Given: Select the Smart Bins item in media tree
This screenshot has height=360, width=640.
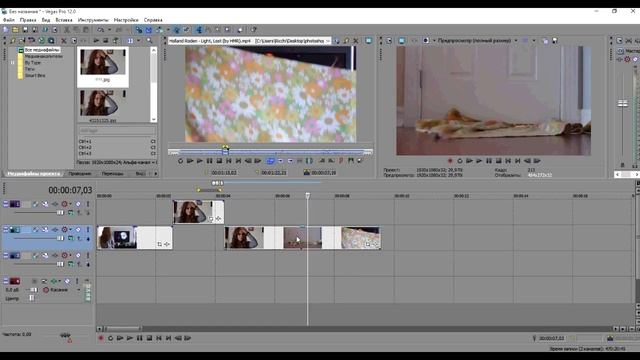Looking at the screenshot, I should [35, 76].
